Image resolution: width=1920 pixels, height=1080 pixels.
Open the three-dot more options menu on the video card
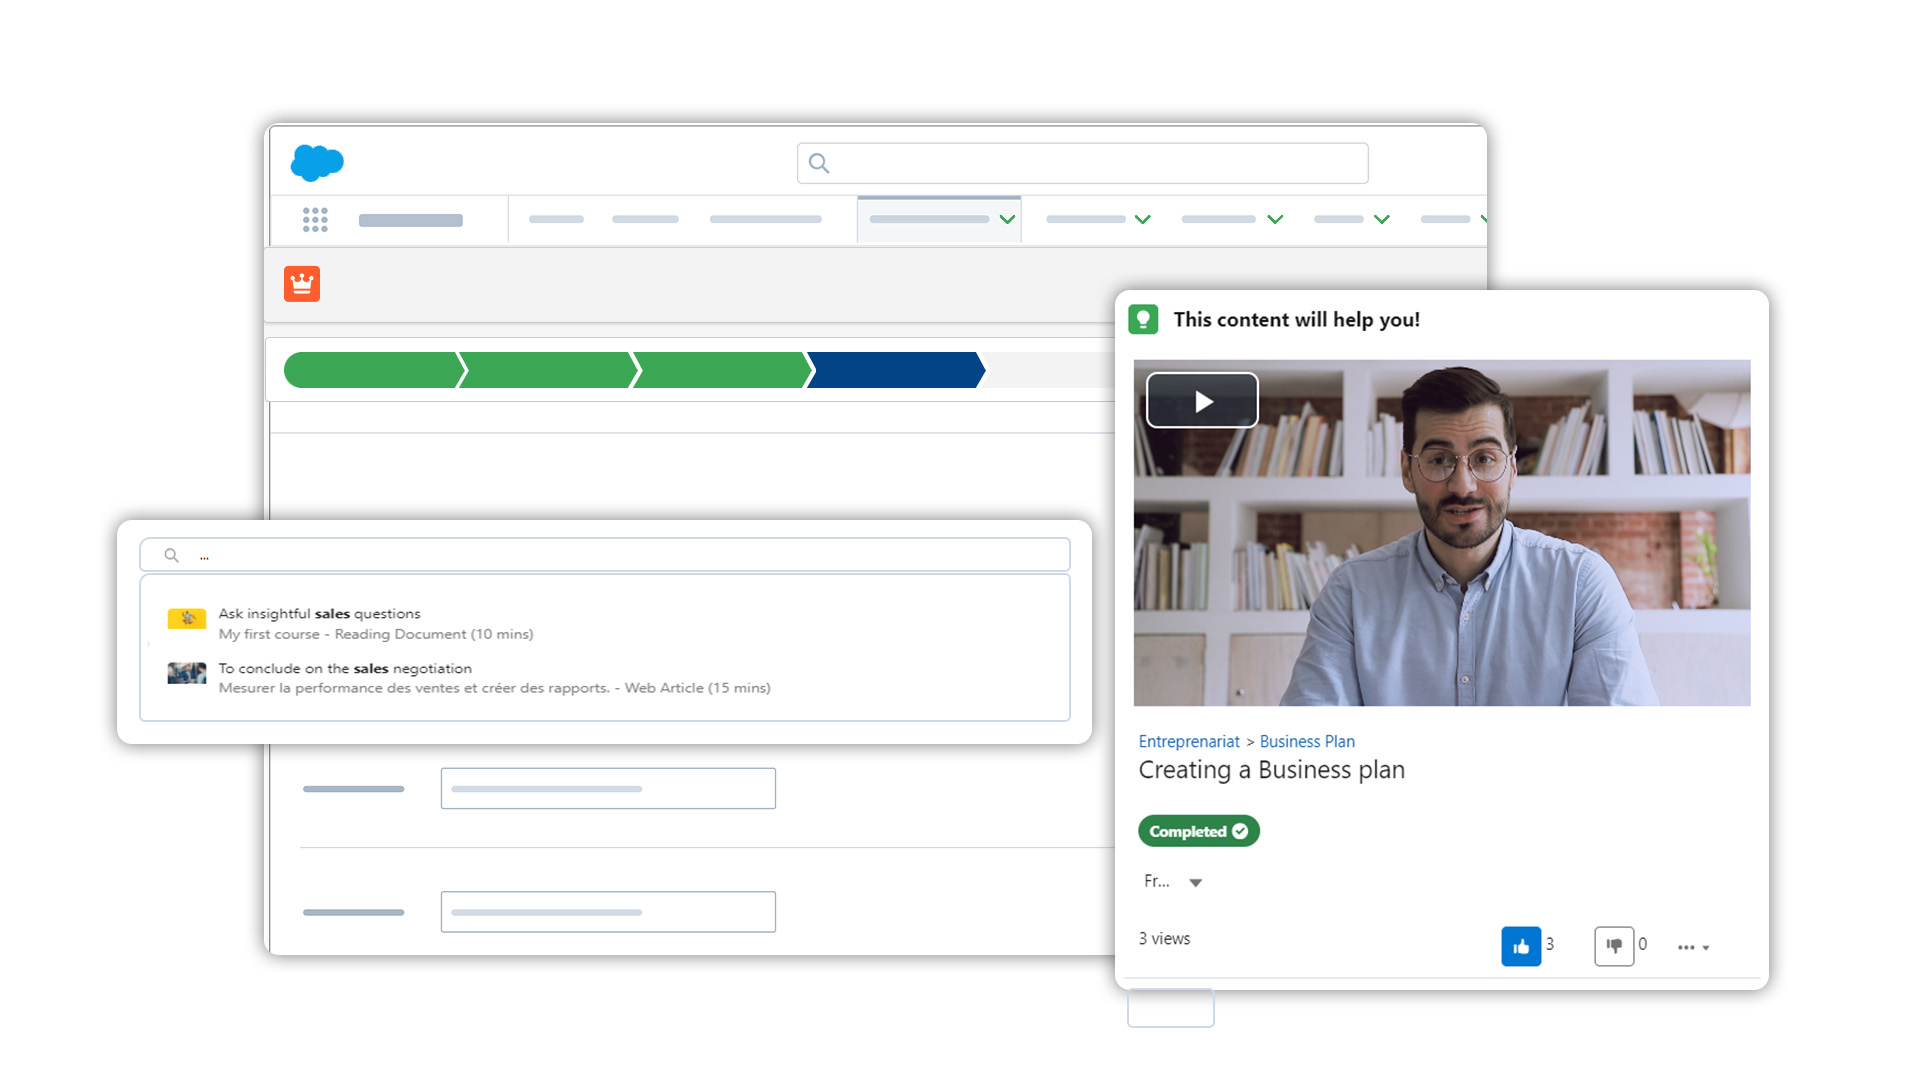tap(1688, 946)
